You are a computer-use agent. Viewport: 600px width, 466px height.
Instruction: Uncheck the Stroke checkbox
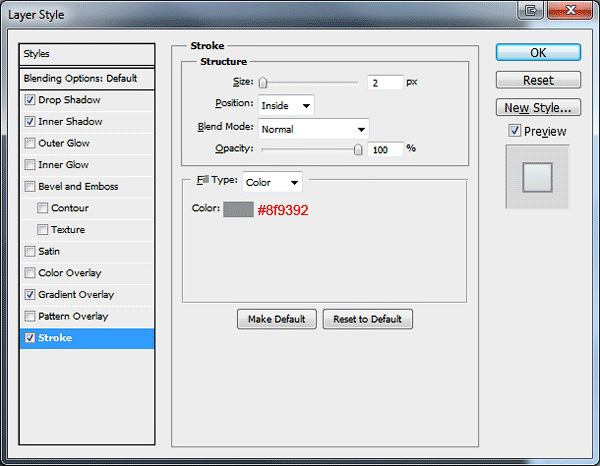30,338
